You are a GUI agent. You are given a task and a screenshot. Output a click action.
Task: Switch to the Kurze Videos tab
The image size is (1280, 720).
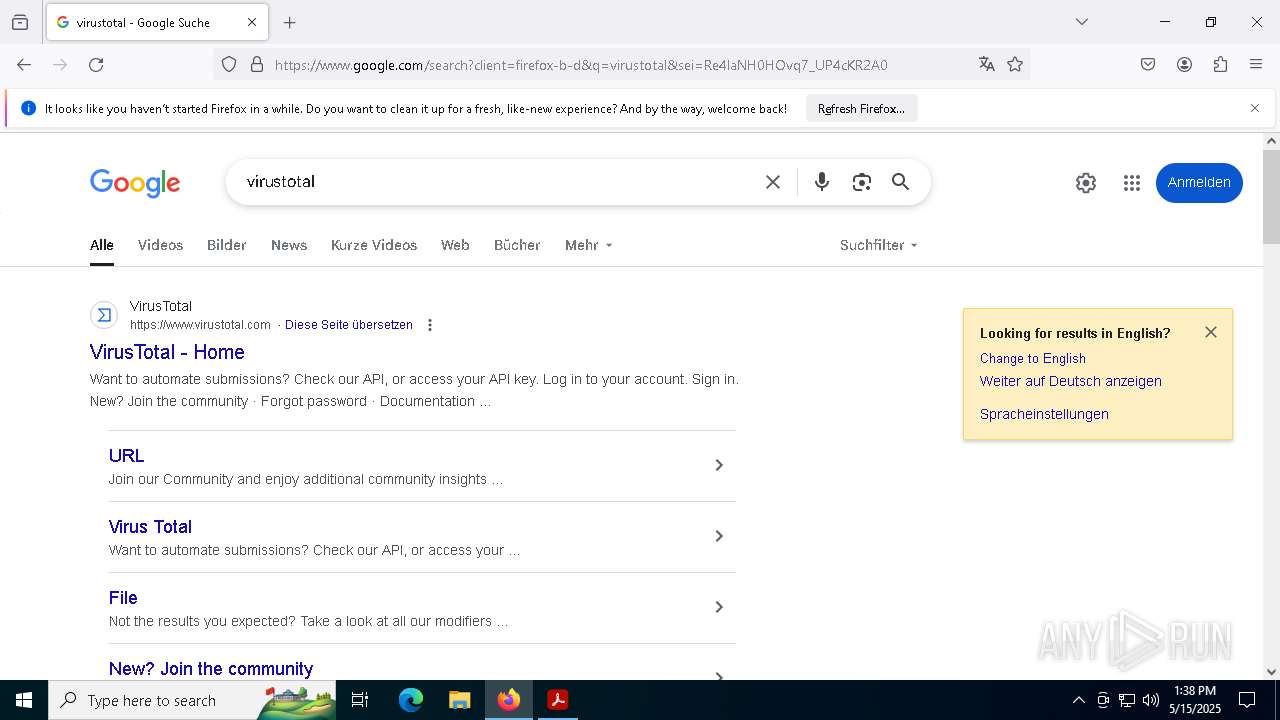(374, 245)
